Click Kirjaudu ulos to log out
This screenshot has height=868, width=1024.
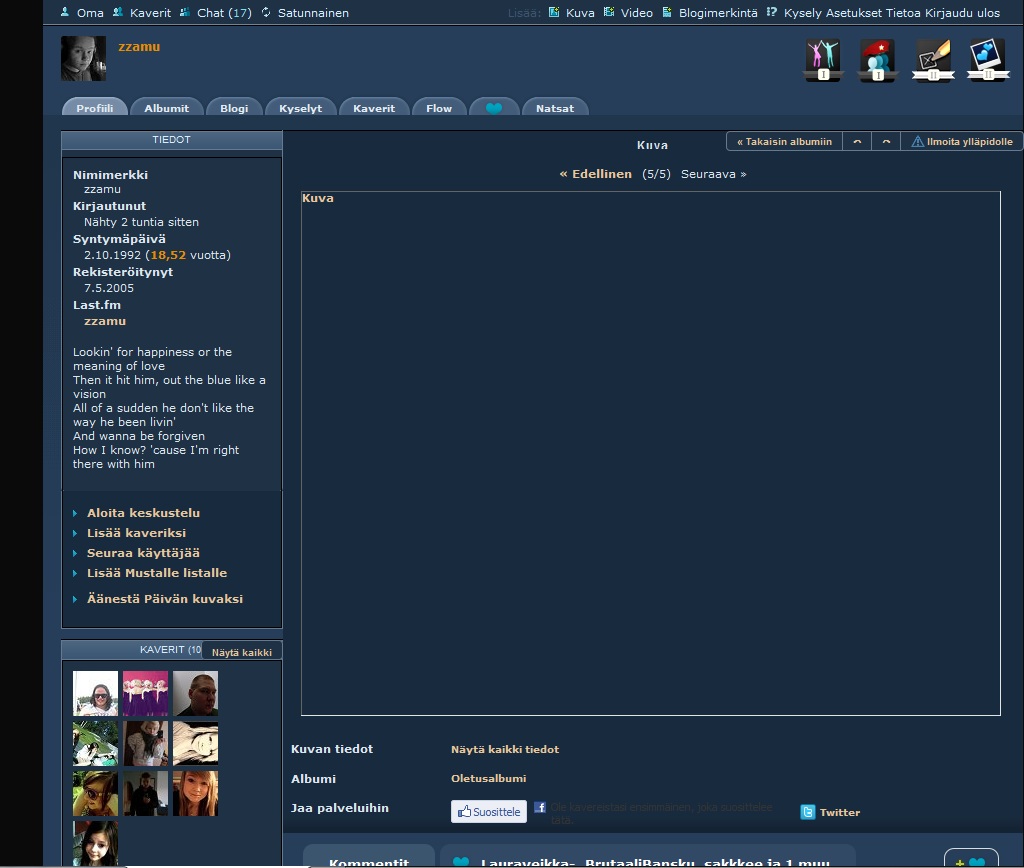tap(962, 12)
